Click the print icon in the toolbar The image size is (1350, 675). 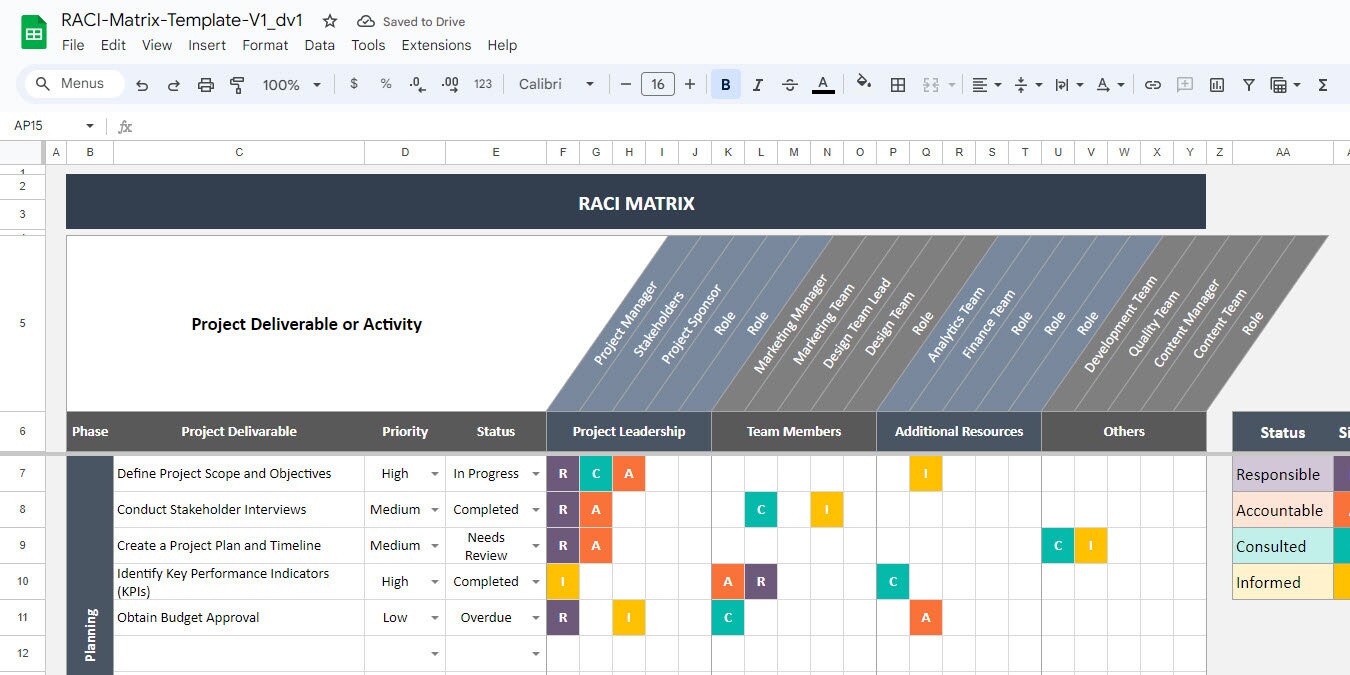point(206,84)
